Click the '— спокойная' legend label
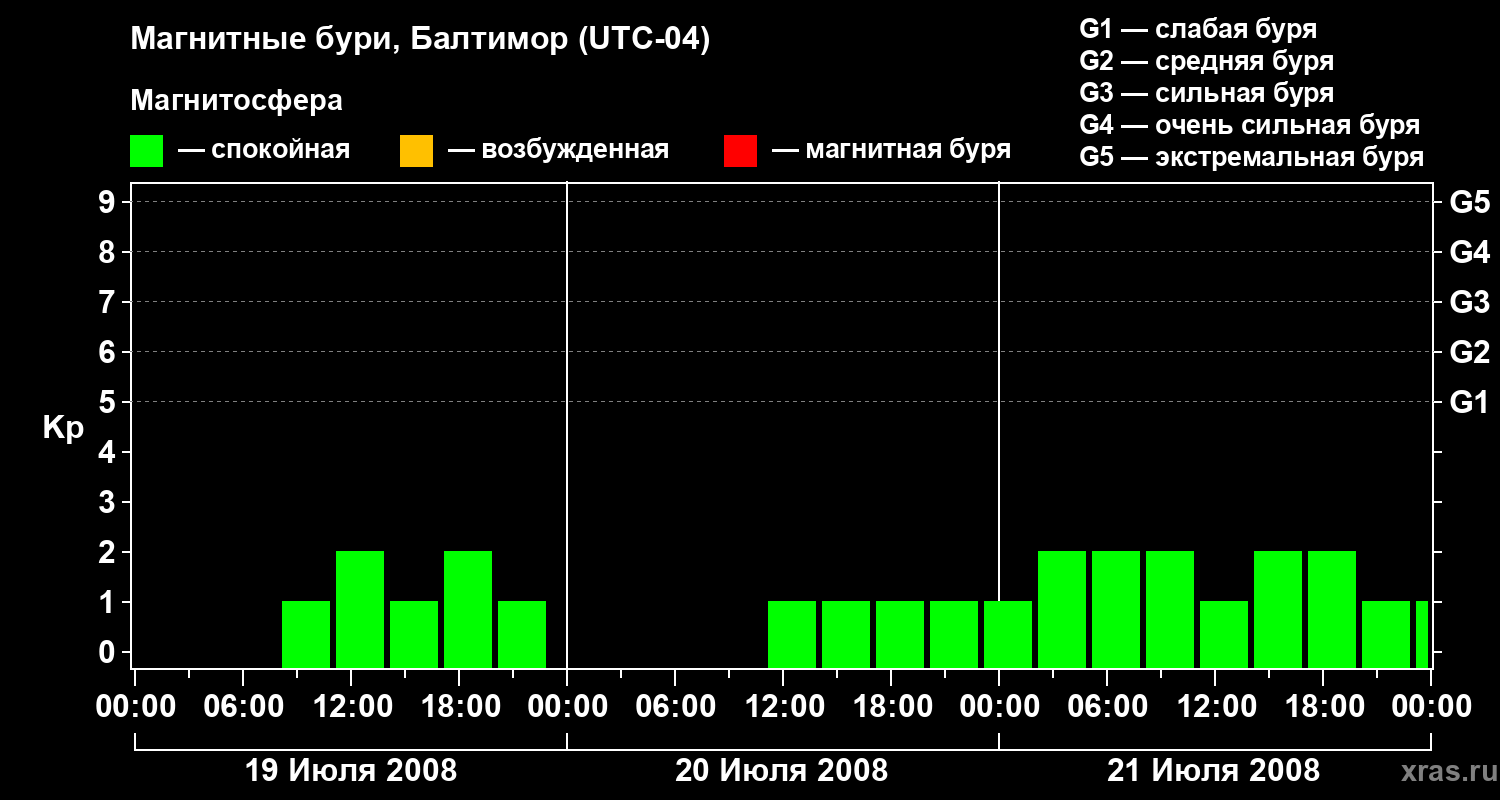The width and height of the screenshot is (1500, 800). 263,151
